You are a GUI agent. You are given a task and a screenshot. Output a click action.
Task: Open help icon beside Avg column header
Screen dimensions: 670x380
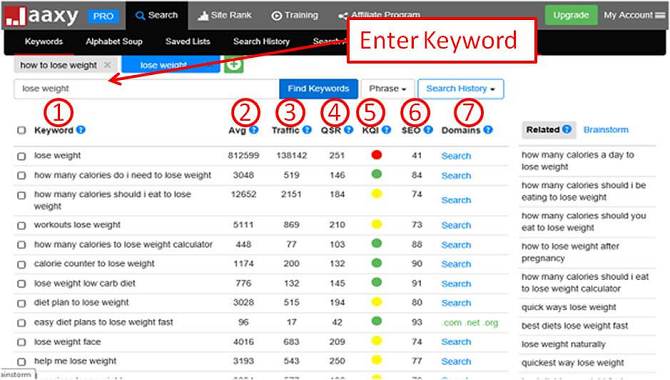pos(254,130)
